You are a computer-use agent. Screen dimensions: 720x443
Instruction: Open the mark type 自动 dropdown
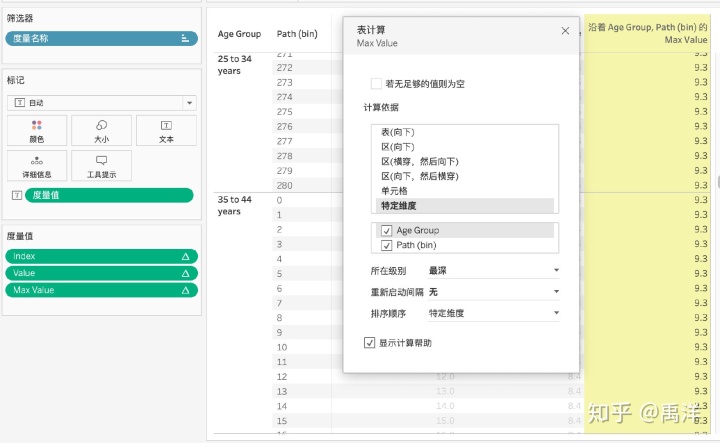(x=101, y=103)
